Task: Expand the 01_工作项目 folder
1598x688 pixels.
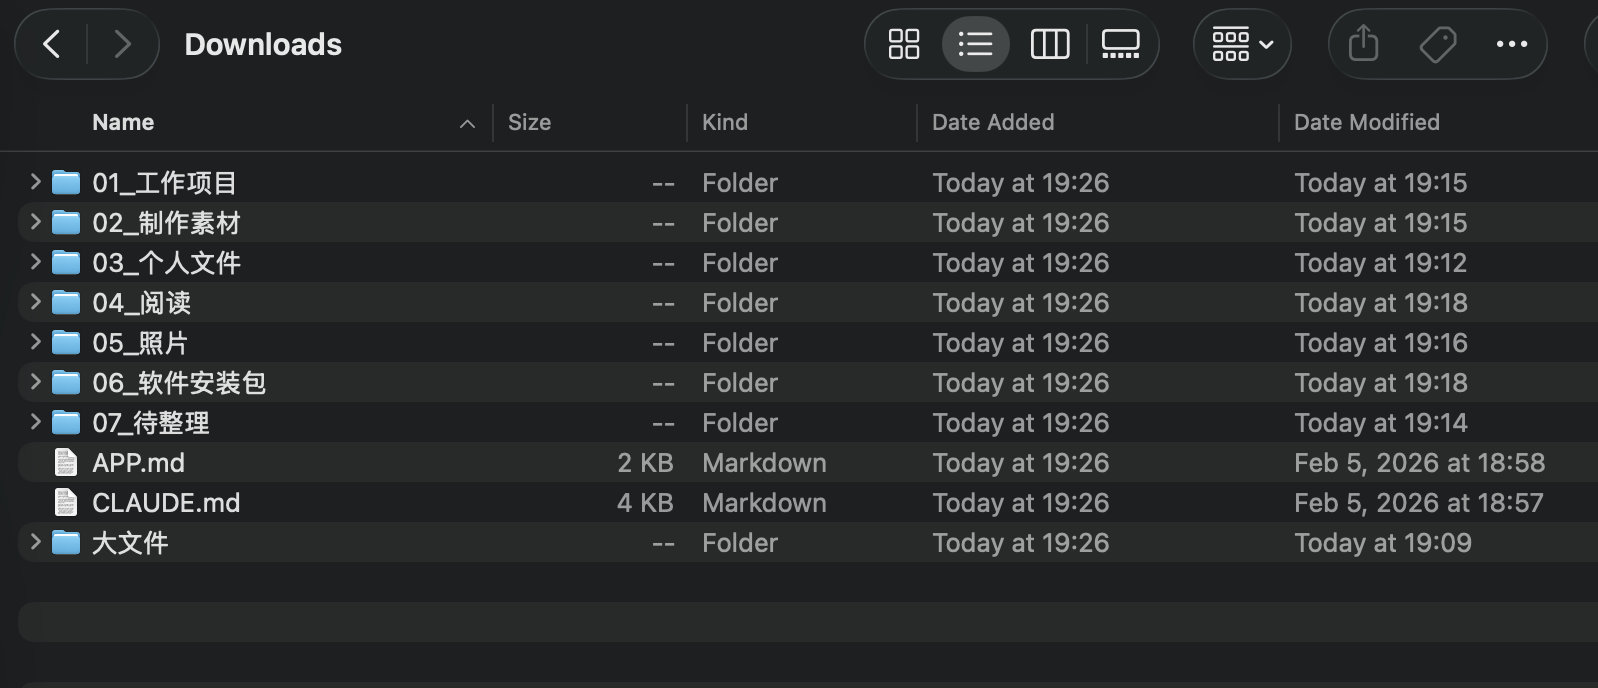Action: pyautogui.click(x=35, y=182)
